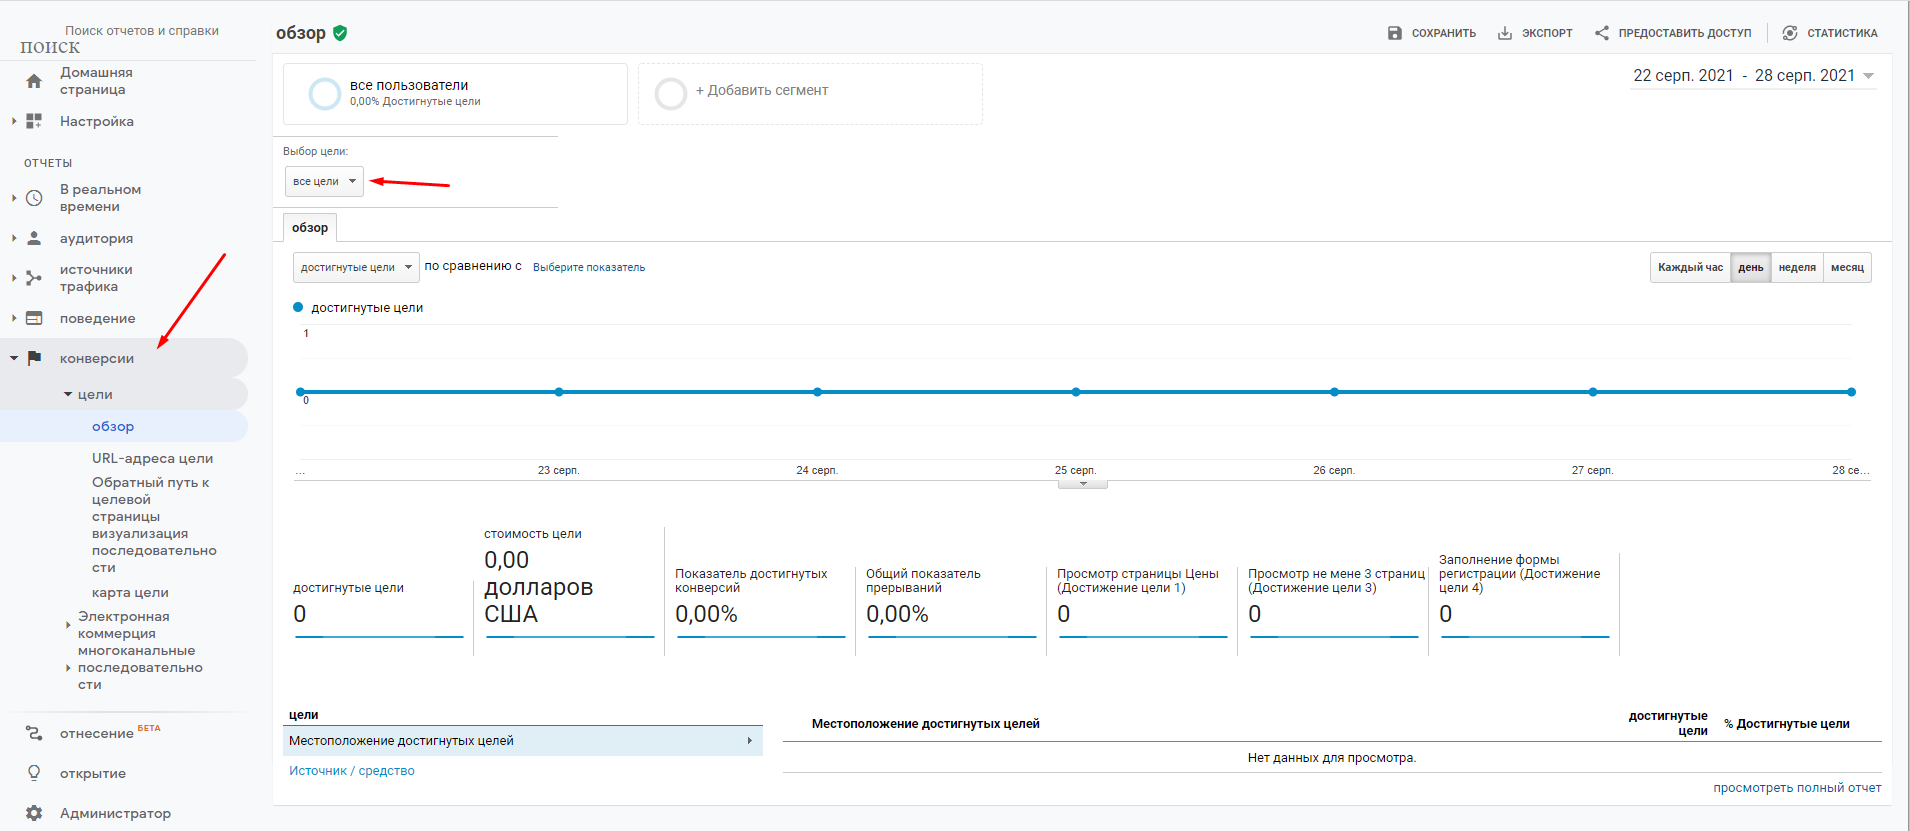Viewport: 1910px width, 831px height.
Task: Click the green verified shield icon
Action: pos(340,33)
